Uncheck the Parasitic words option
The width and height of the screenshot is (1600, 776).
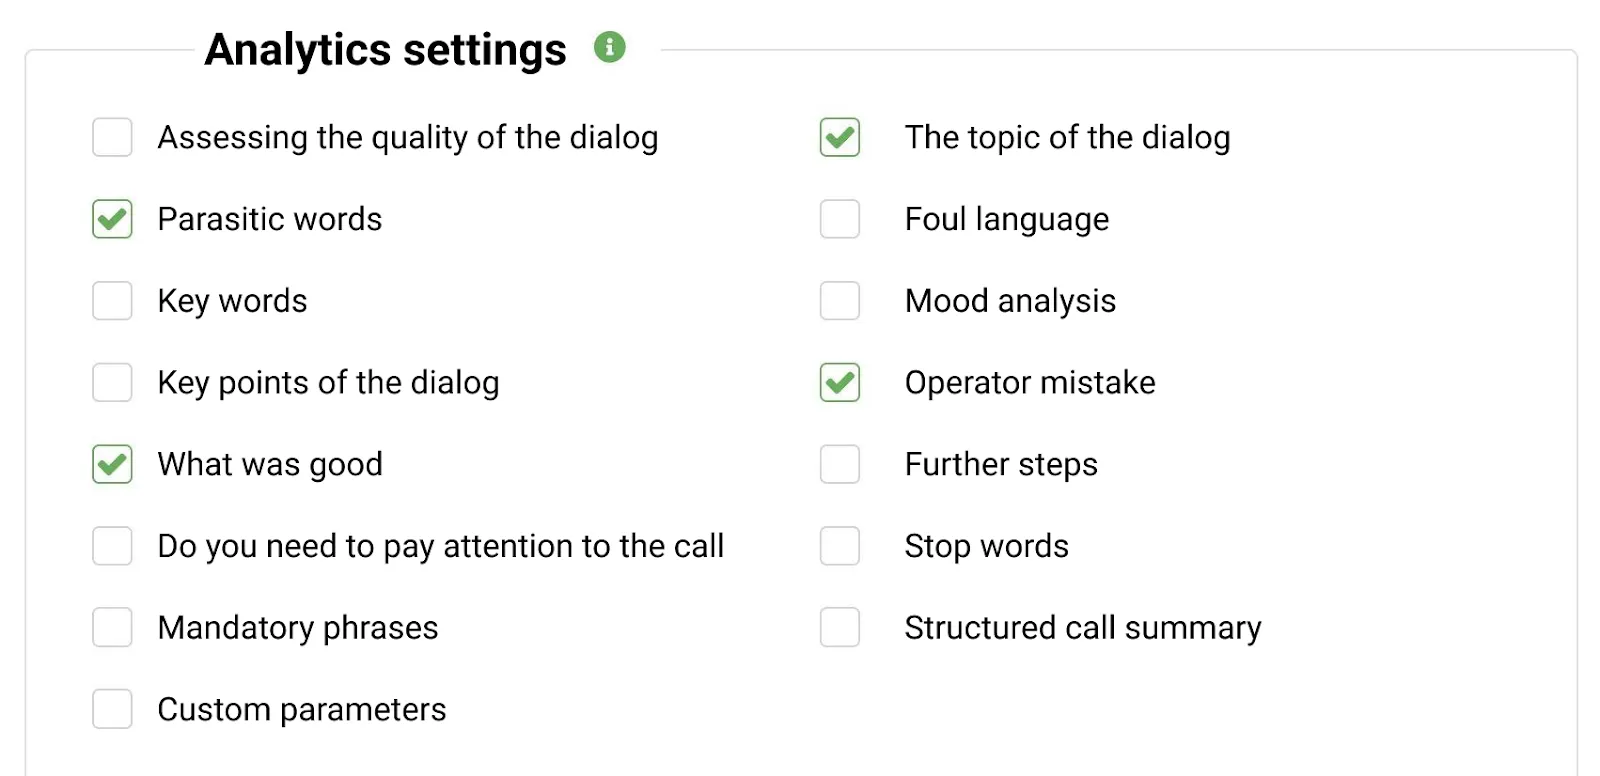(x=112, y=219)
